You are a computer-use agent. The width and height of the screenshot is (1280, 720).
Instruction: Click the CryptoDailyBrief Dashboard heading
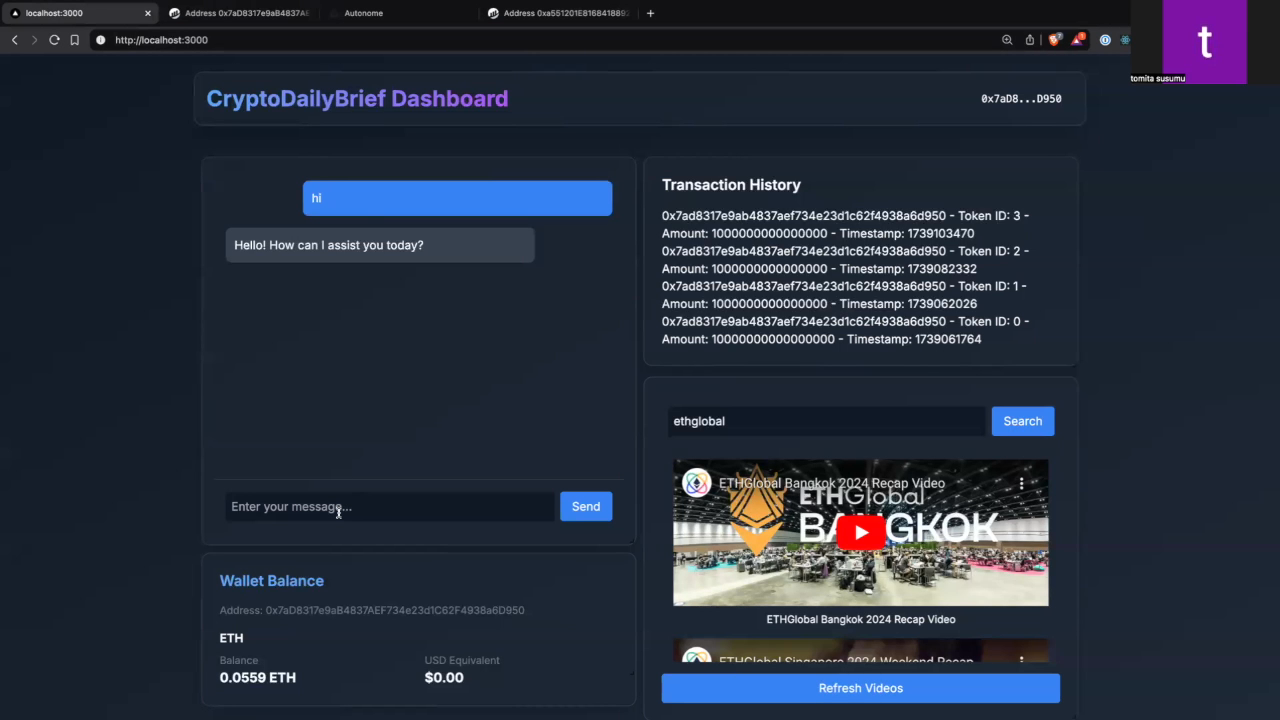[x=357, y=99]
